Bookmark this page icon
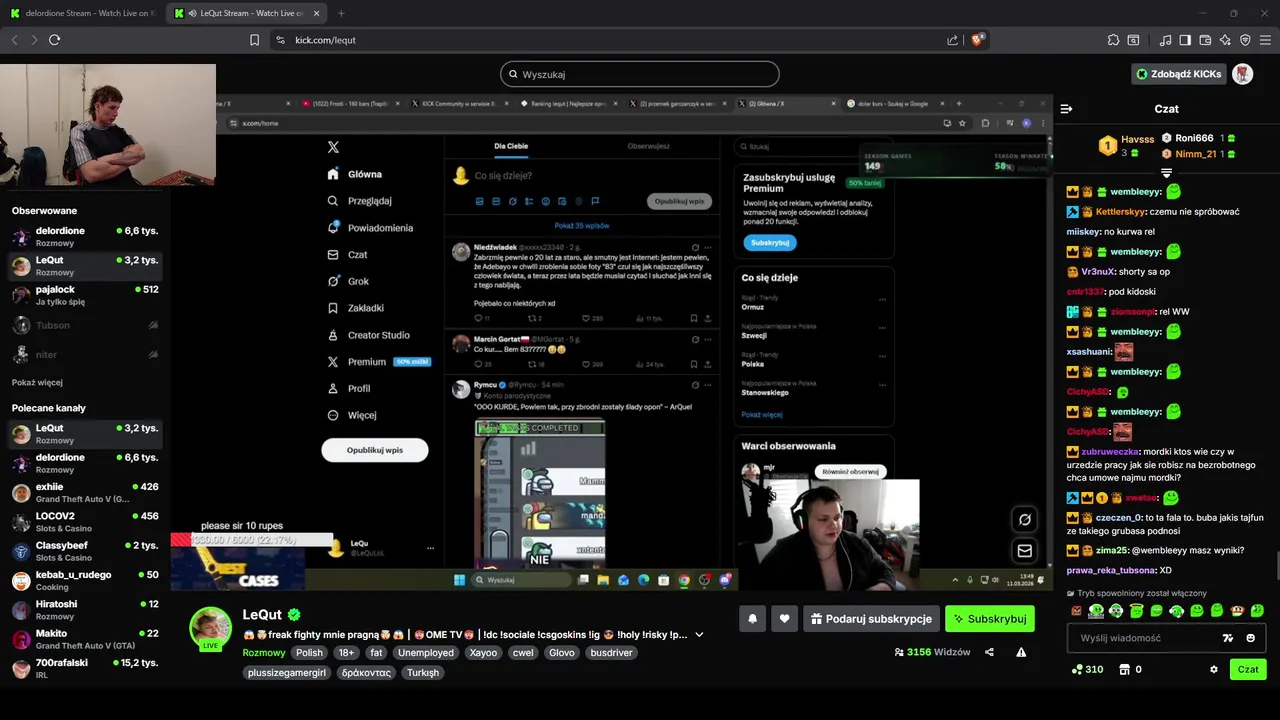 click(x=254, y=40)
